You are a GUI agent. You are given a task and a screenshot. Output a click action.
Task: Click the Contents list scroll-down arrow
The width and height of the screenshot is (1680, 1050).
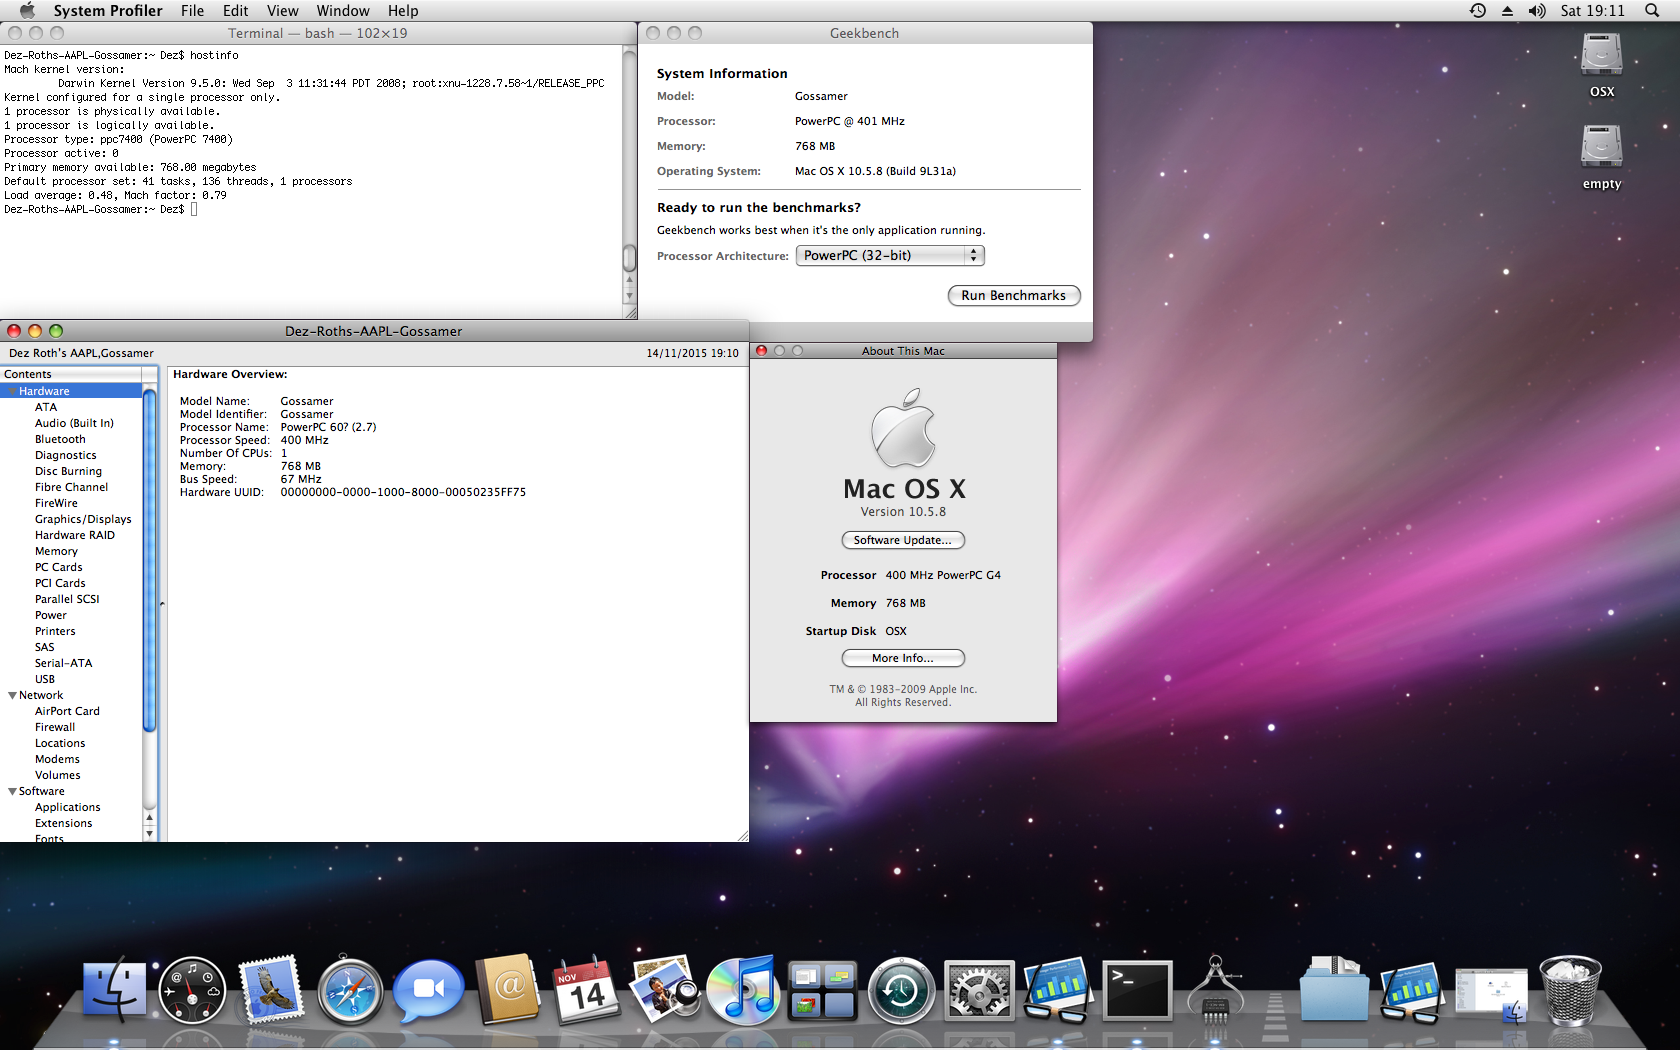[150, 833]
